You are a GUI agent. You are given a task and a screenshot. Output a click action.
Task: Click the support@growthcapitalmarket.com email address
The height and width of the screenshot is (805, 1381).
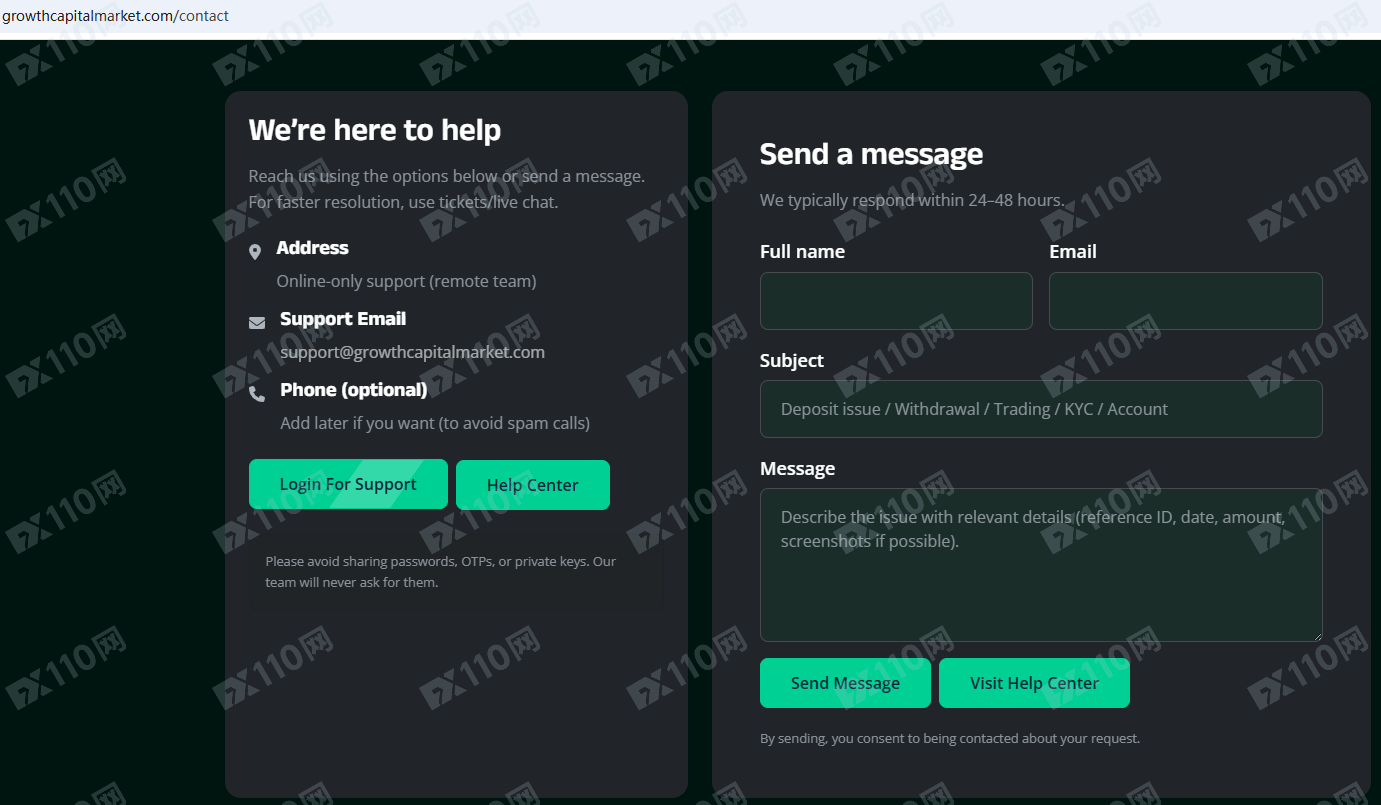click(412, 352)
